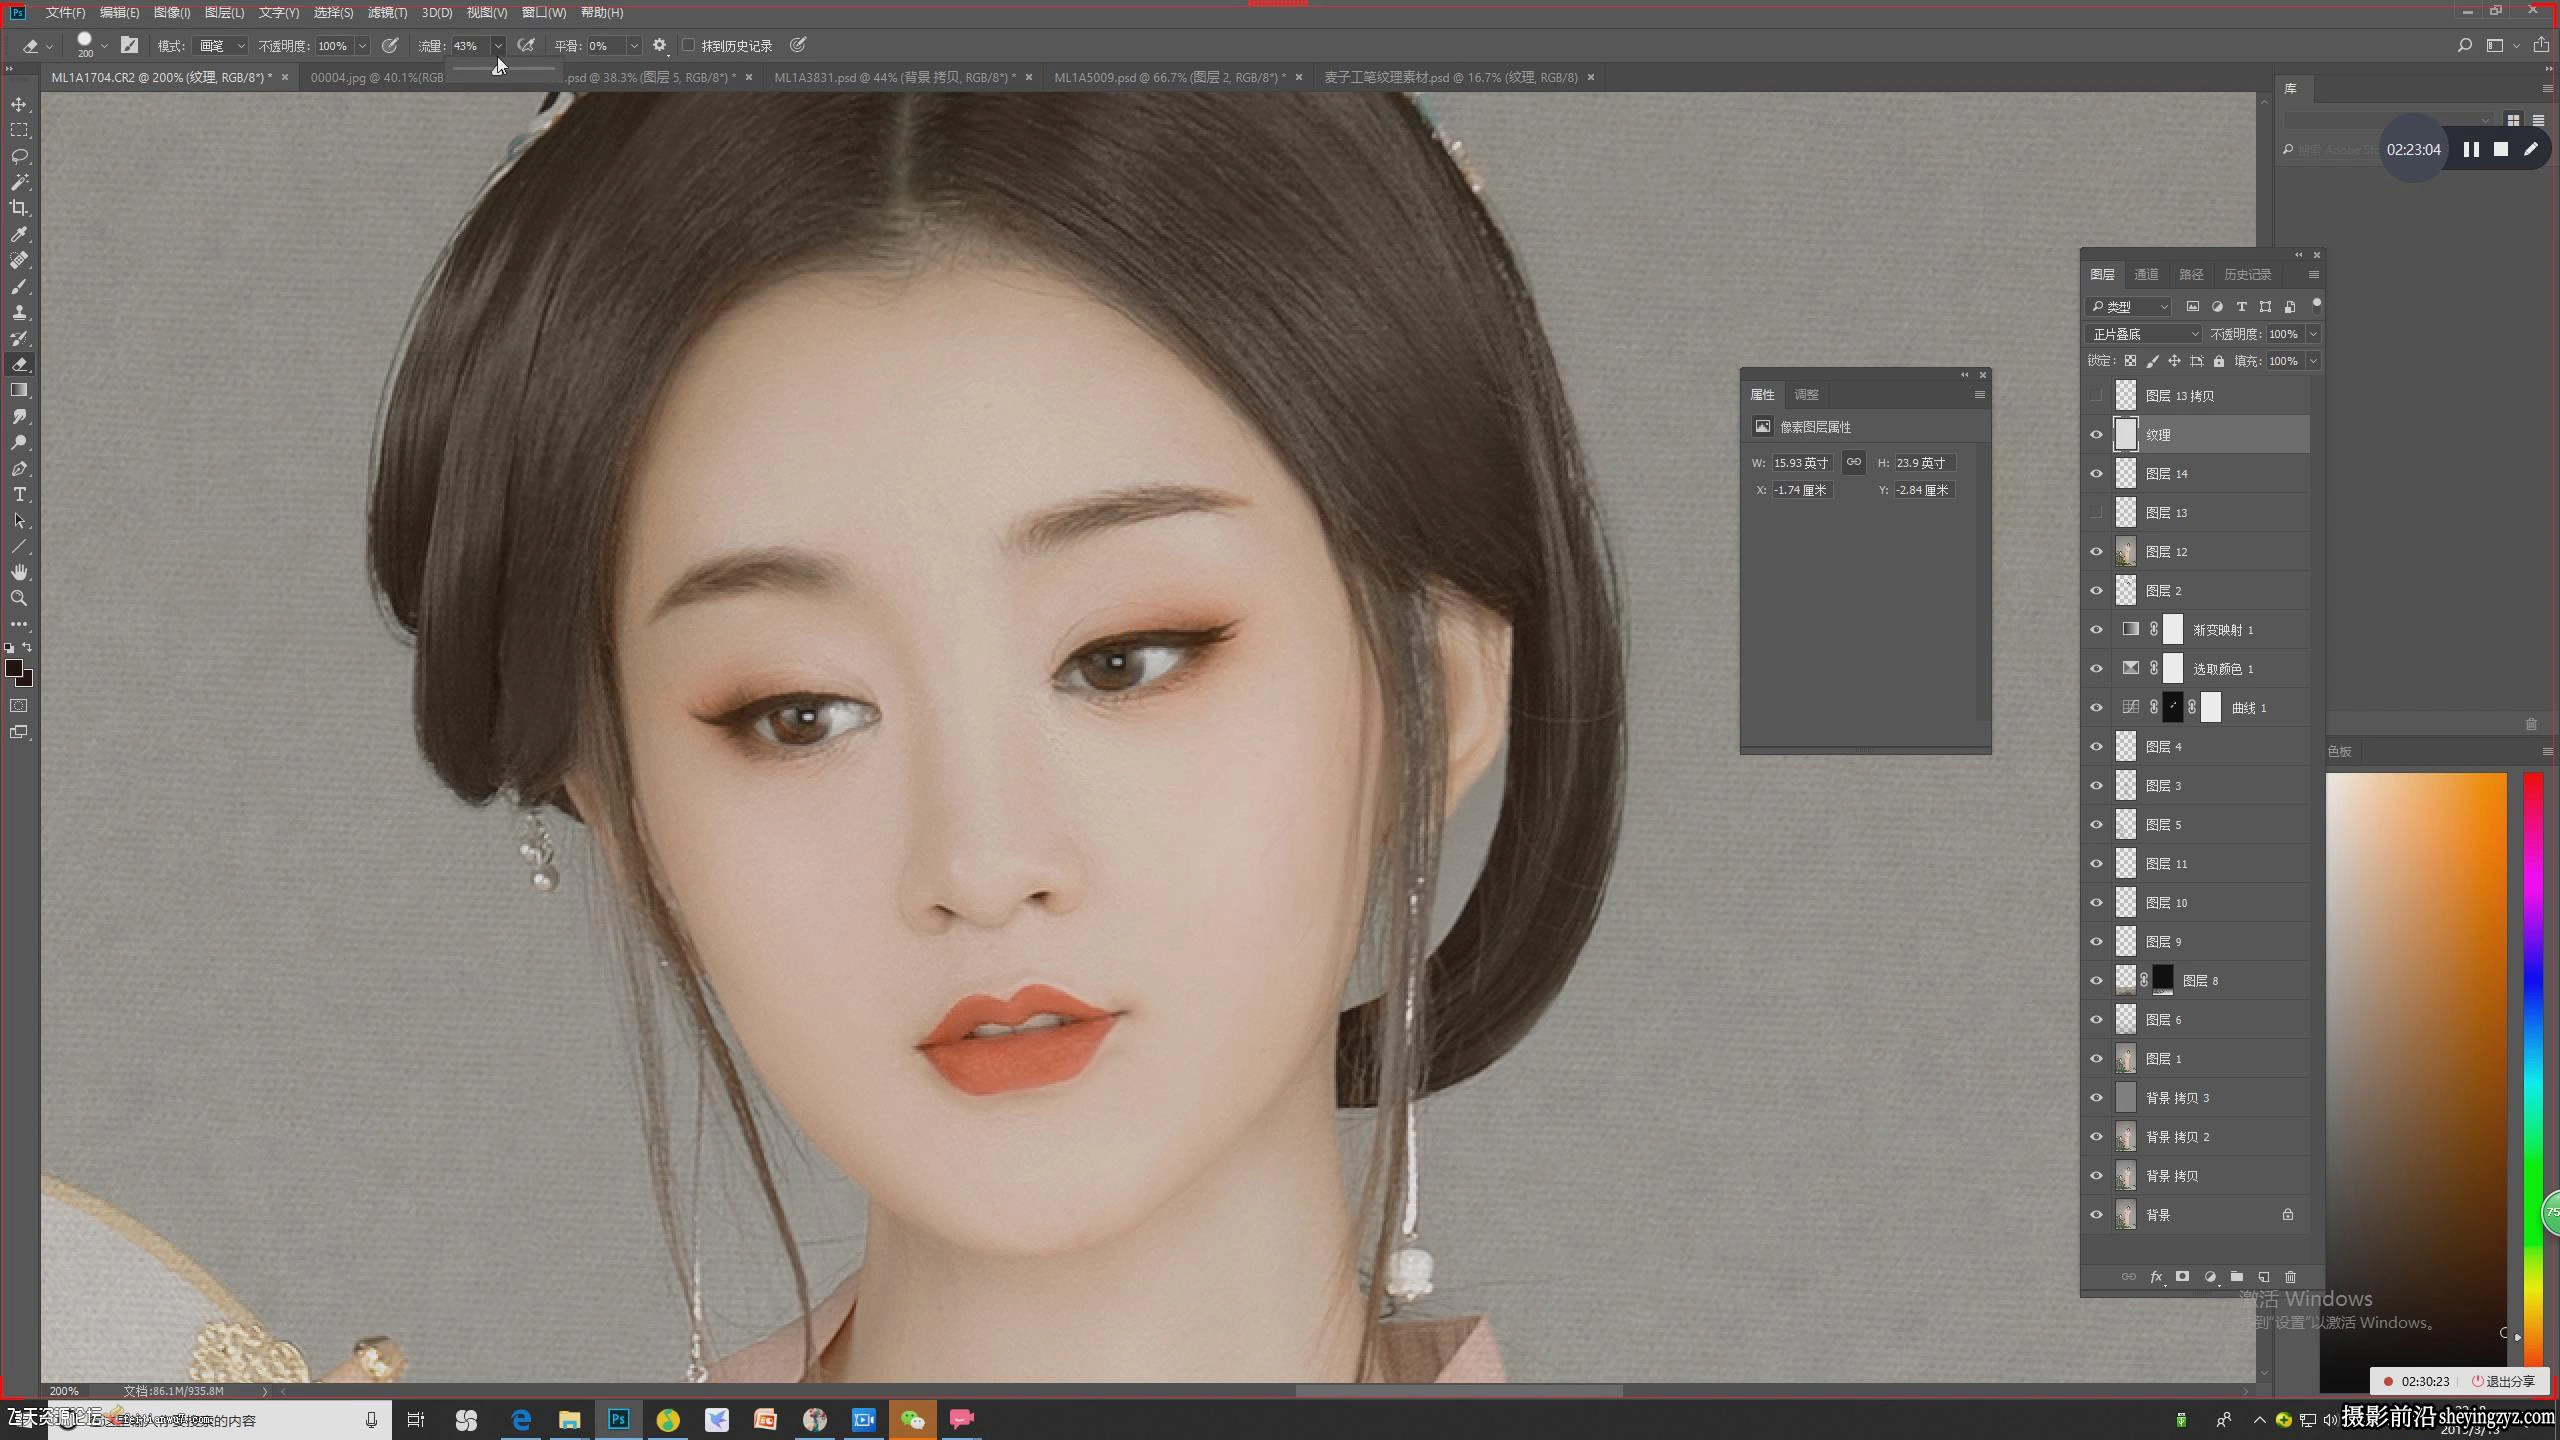Open the layer 不透明度 100% dropdown arrow
This screenshot has height=1440, width=2560.
point(2312,334)
